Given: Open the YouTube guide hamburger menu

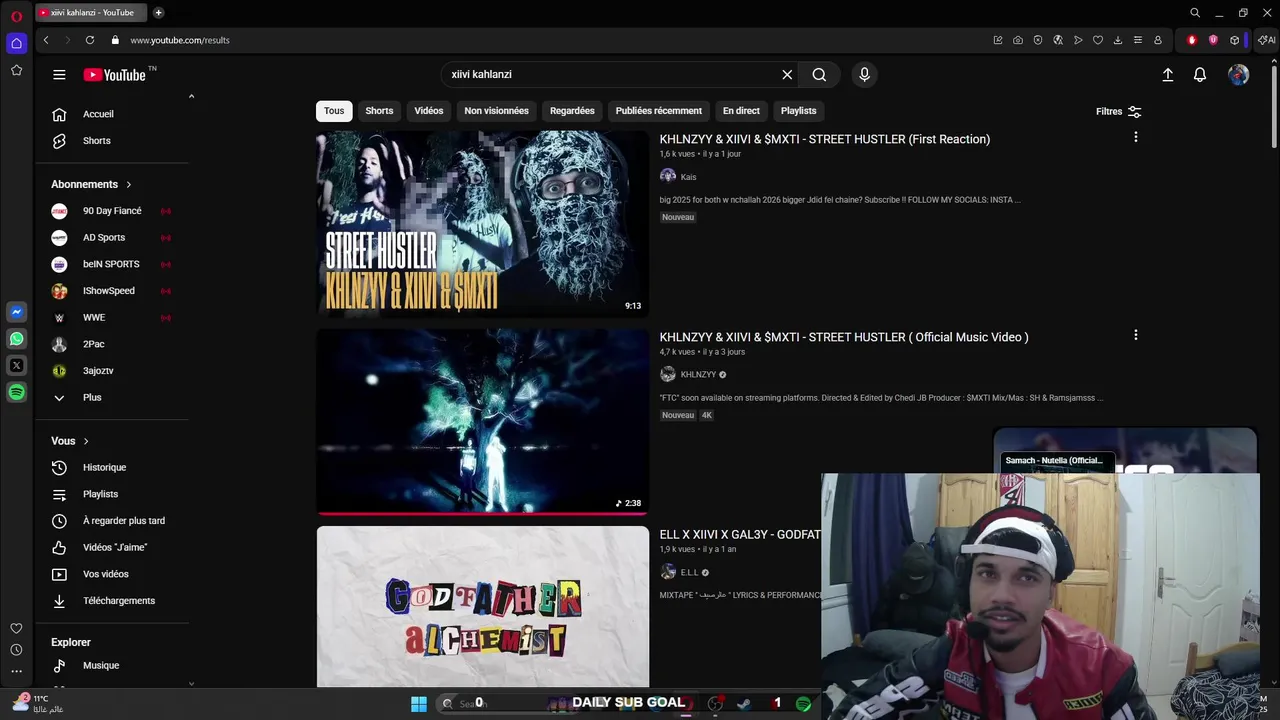Looking at the screenshot, I should click(x=59, y=75).
